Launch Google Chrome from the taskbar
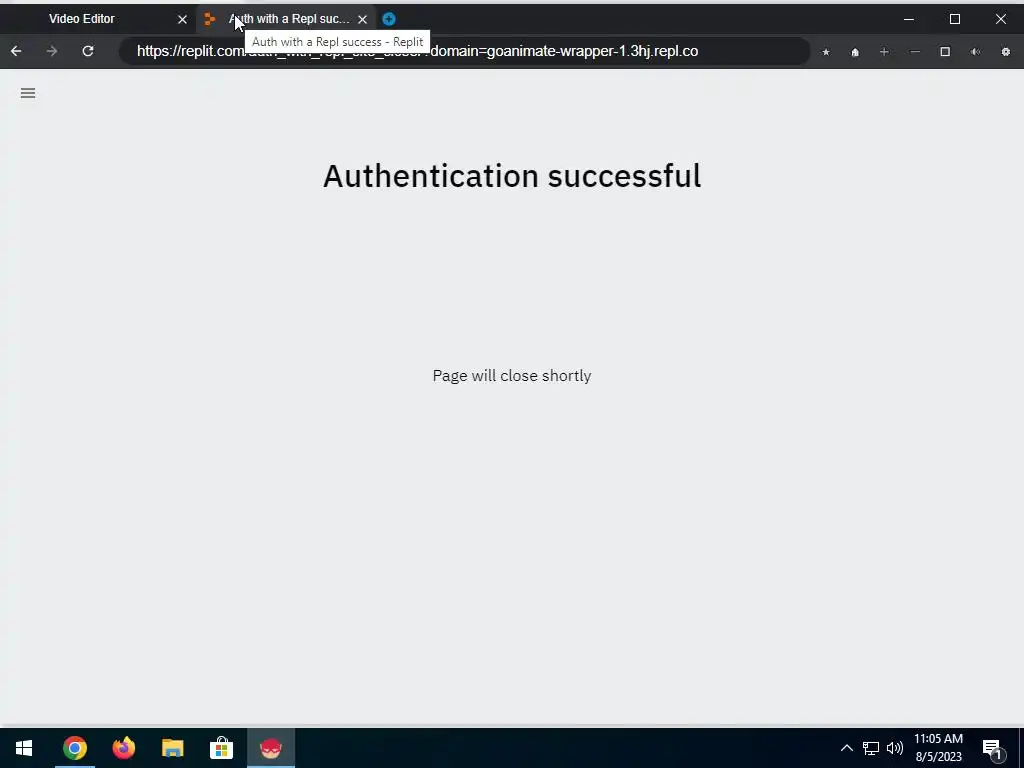 tap(74, 748)
